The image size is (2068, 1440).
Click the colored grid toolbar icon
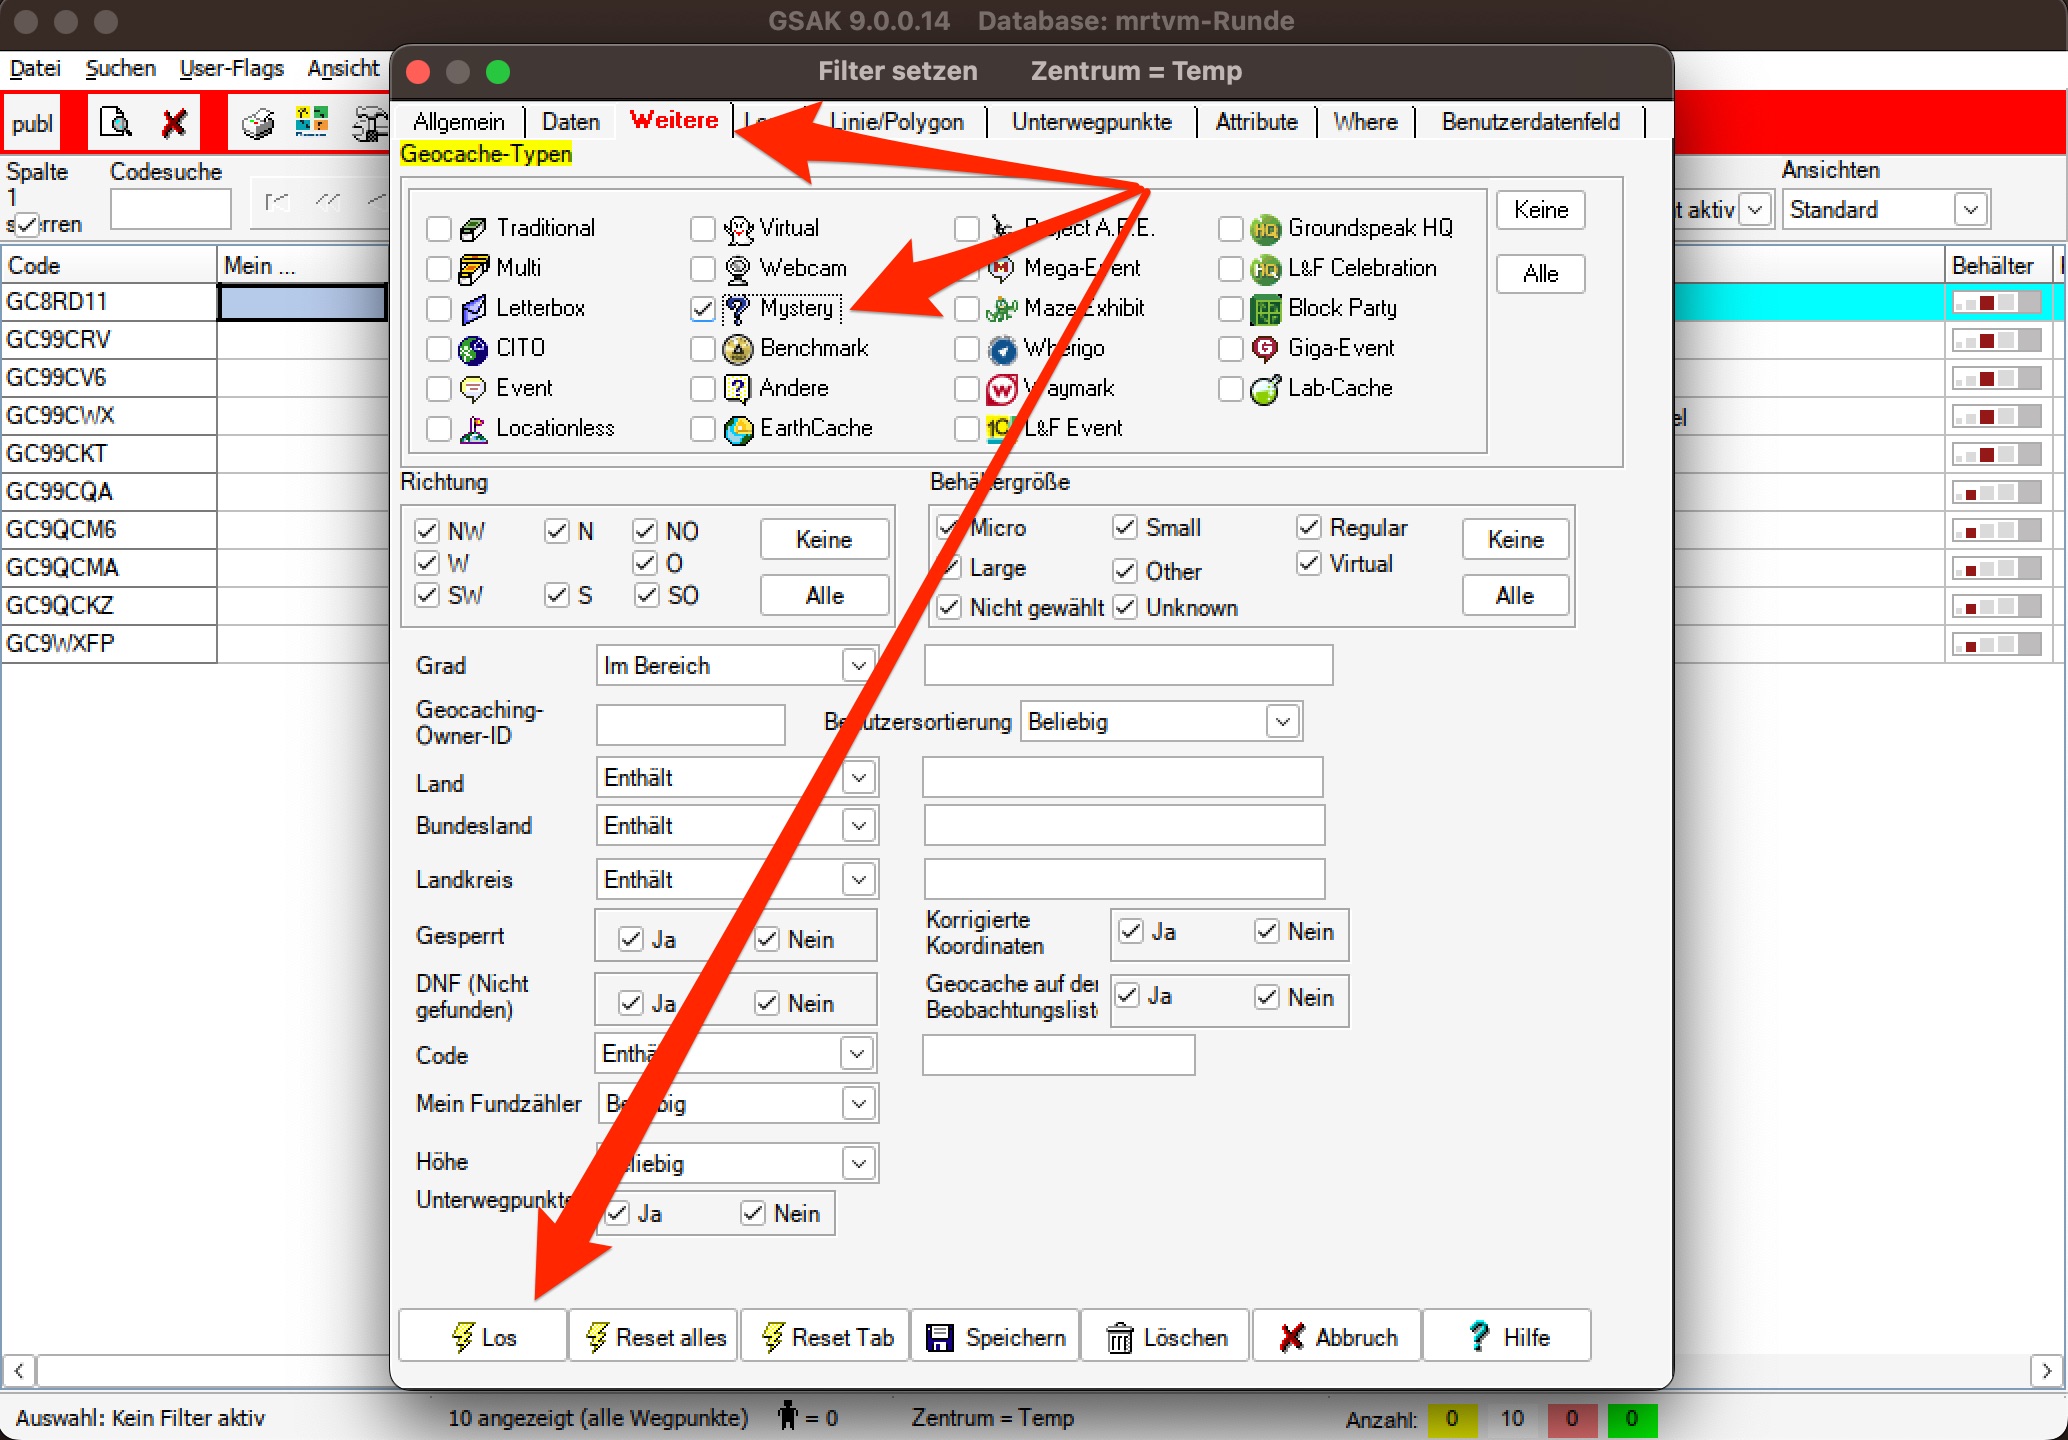pyautogui.click(x=312, y=123)
